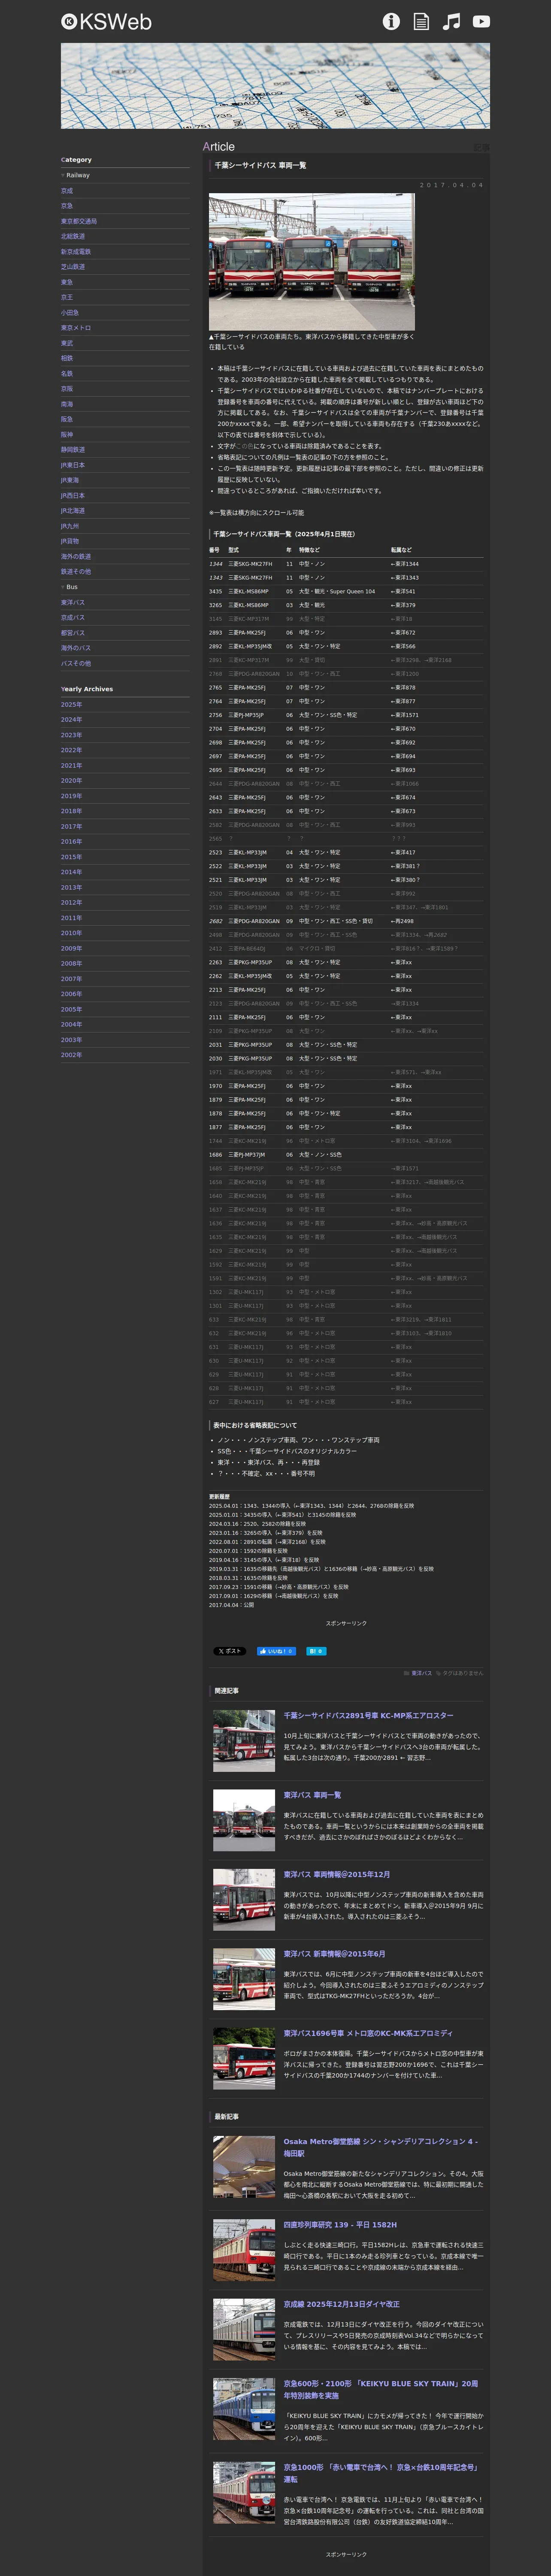Image resolution: width=551 pixels, height=2576 pixels.
Task: Click the 1344 number in the vehicle table
Action: tap(216, 564)
